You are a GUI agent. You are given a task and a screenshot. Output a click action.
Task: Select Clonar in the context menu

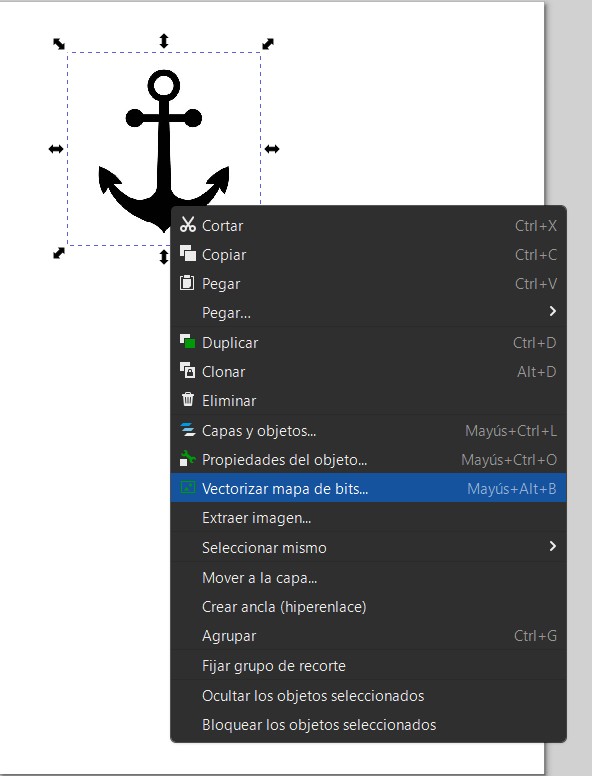click(368, 372)
